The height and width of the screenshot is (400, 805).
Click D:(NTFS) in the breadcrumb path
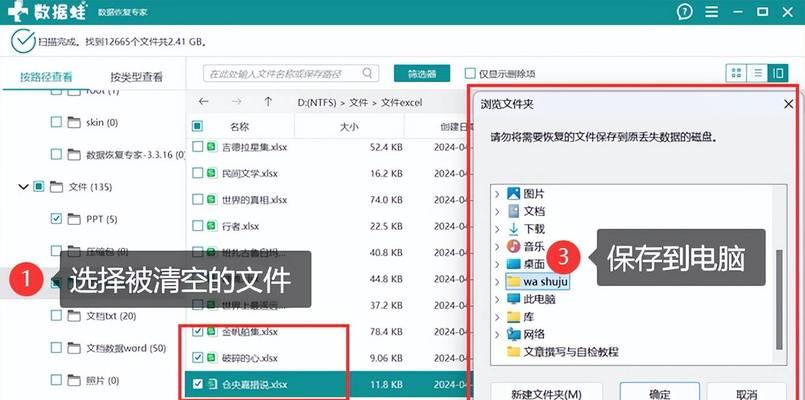(x=317, y=103)
